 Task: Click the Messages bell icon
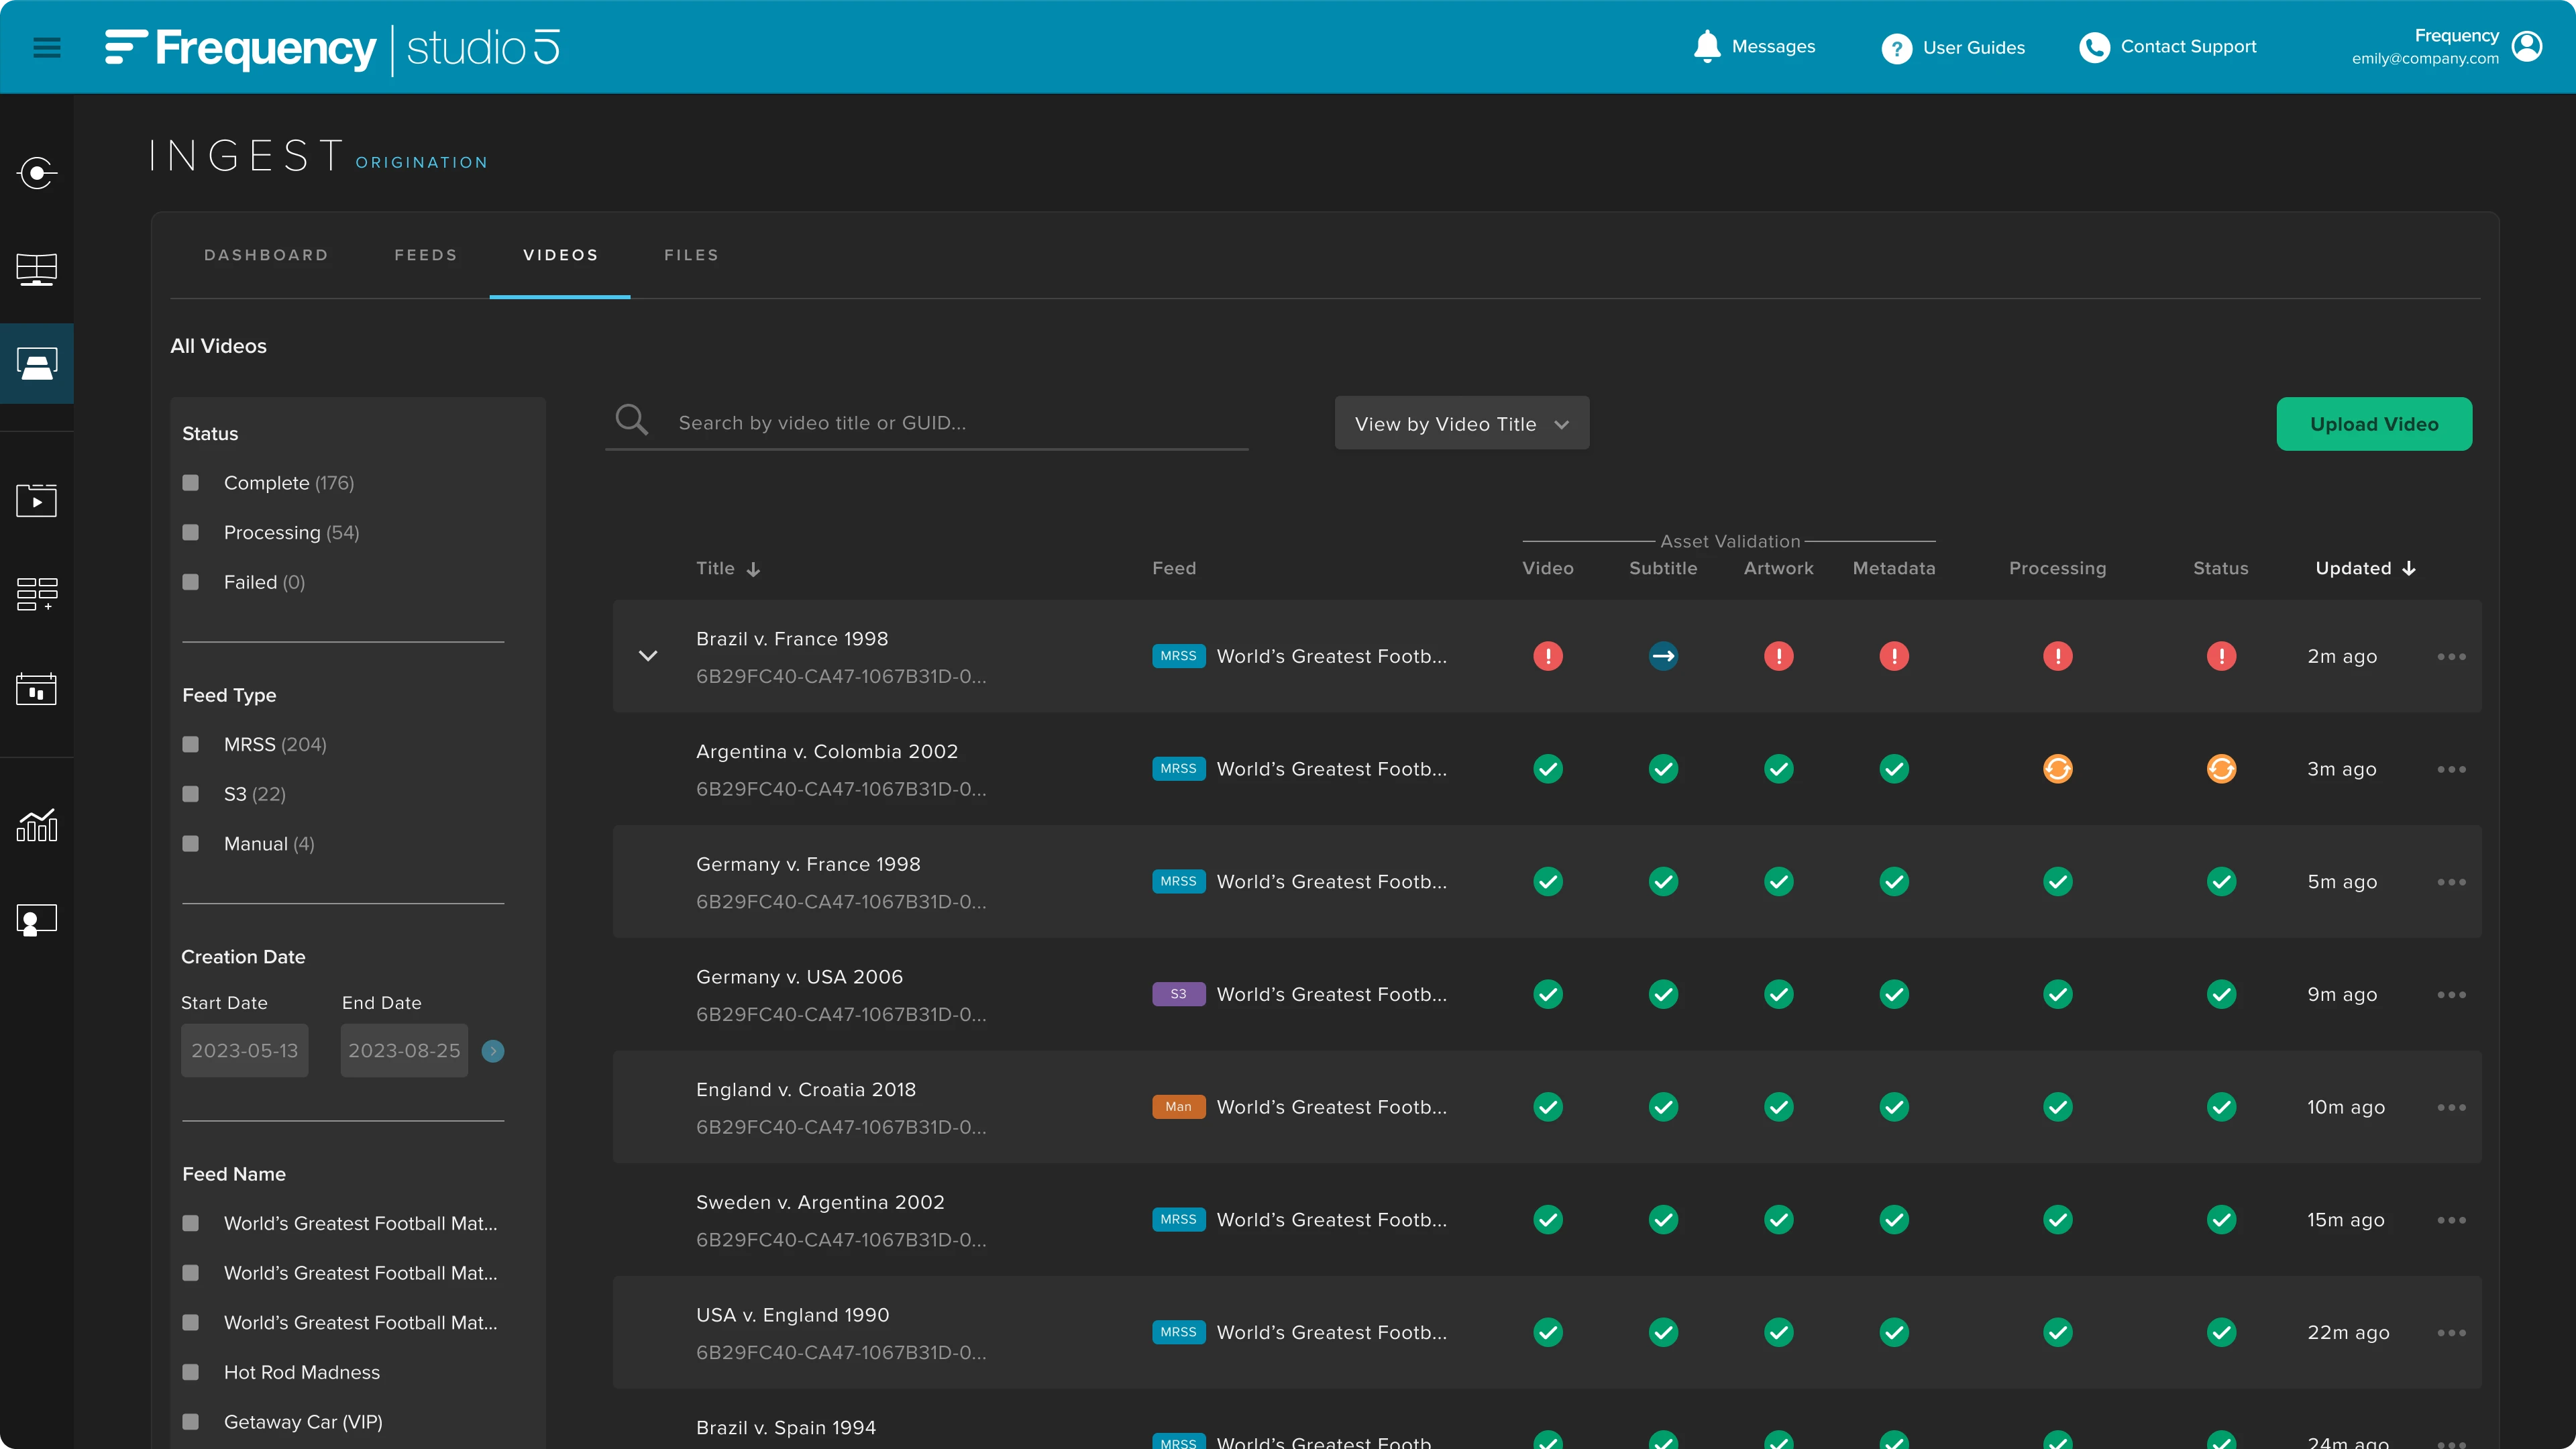tap(1707, 47)
